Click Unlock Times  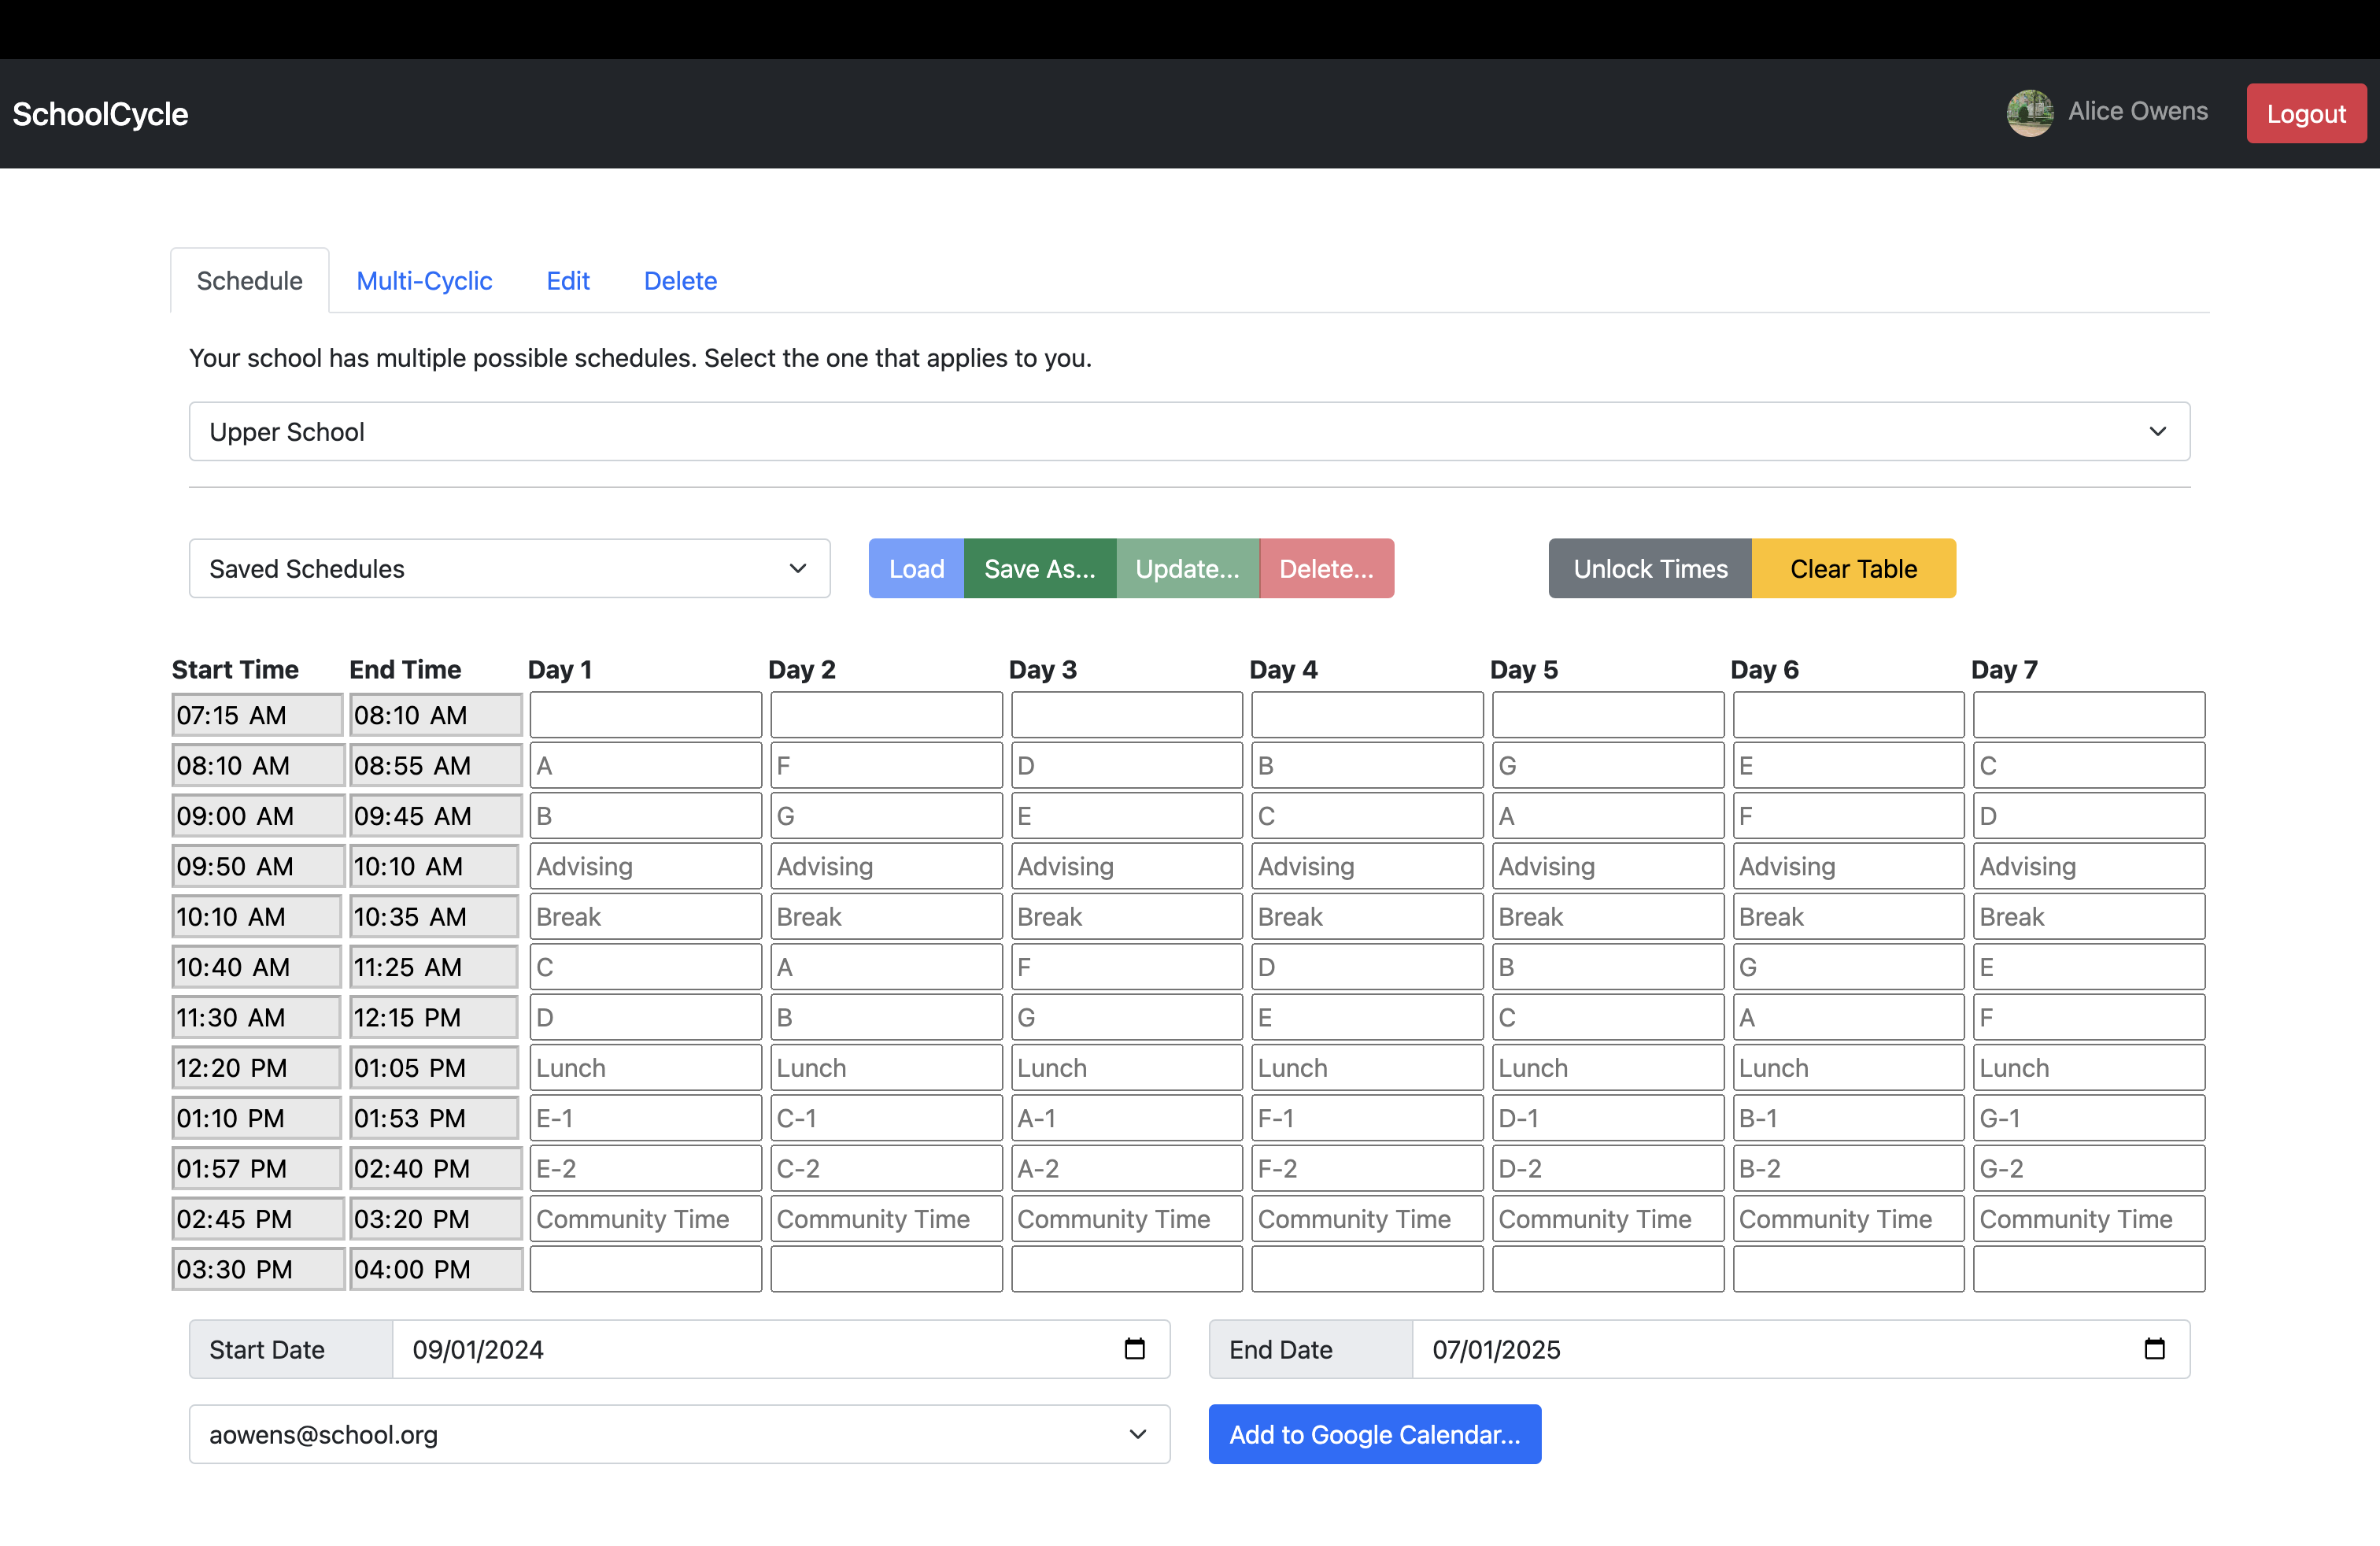(x=1649, y=568)
